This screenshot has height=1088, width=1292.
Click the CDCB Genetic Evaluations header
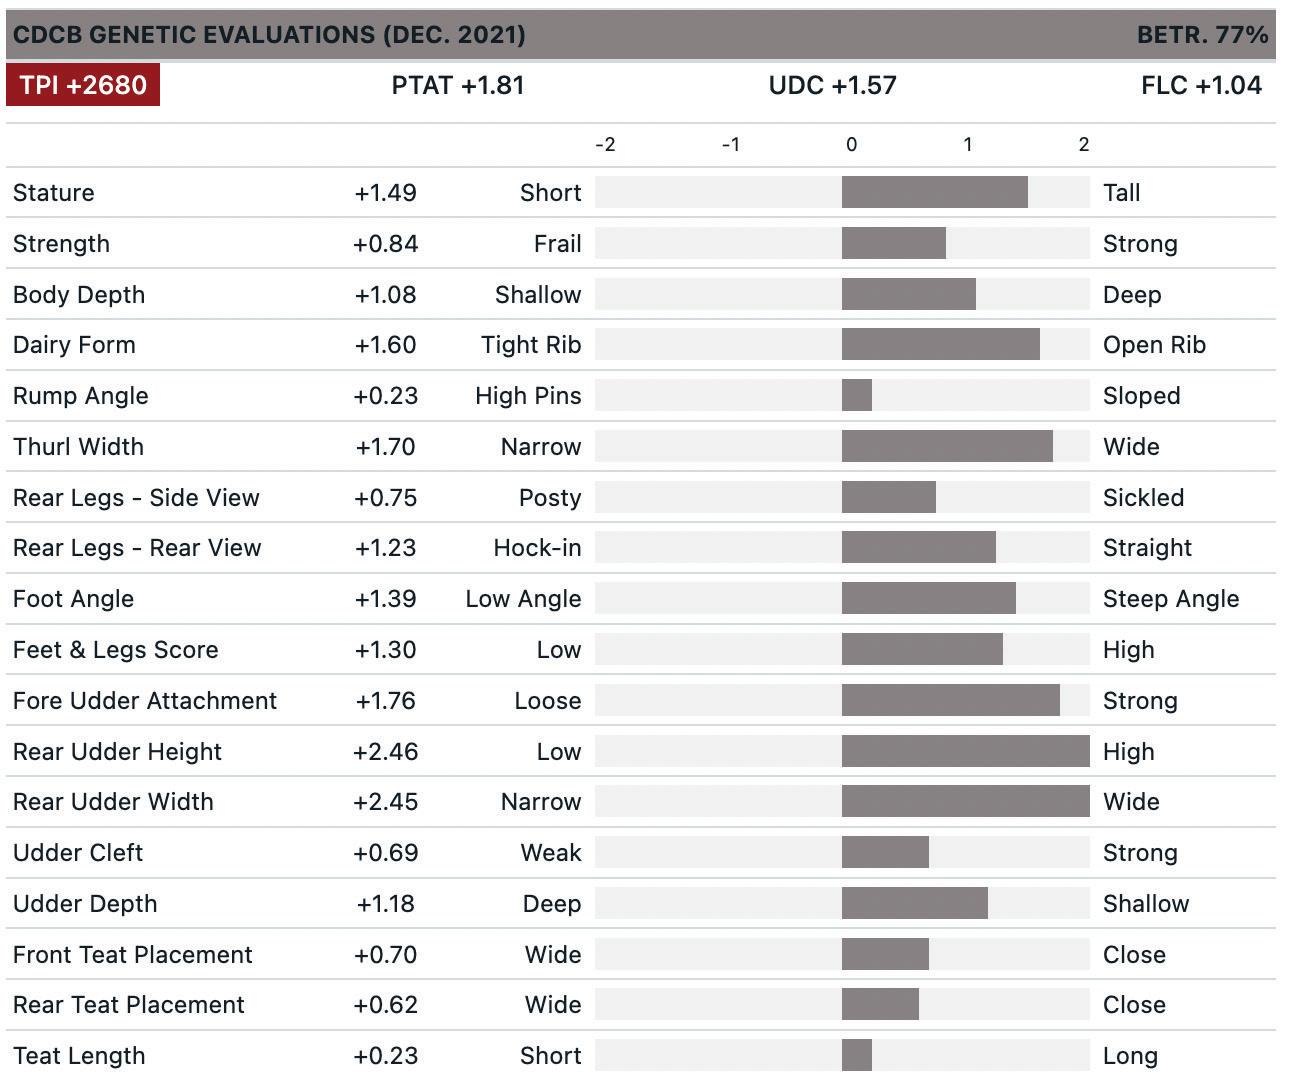tap(269, 35)
